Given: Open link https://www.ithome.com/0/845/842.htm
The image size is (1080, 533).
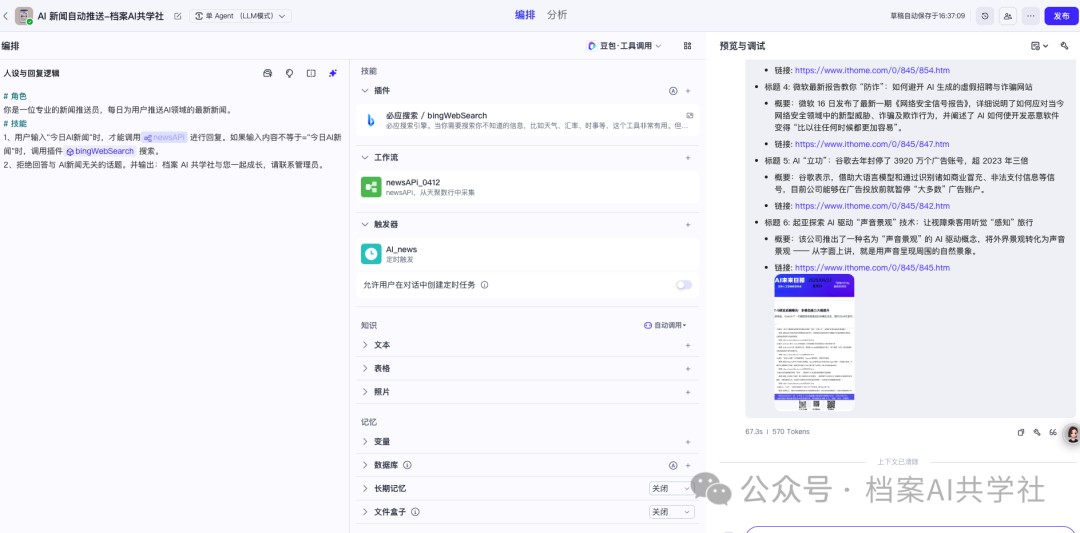Looking at the screenshot, I should [872, 206].
